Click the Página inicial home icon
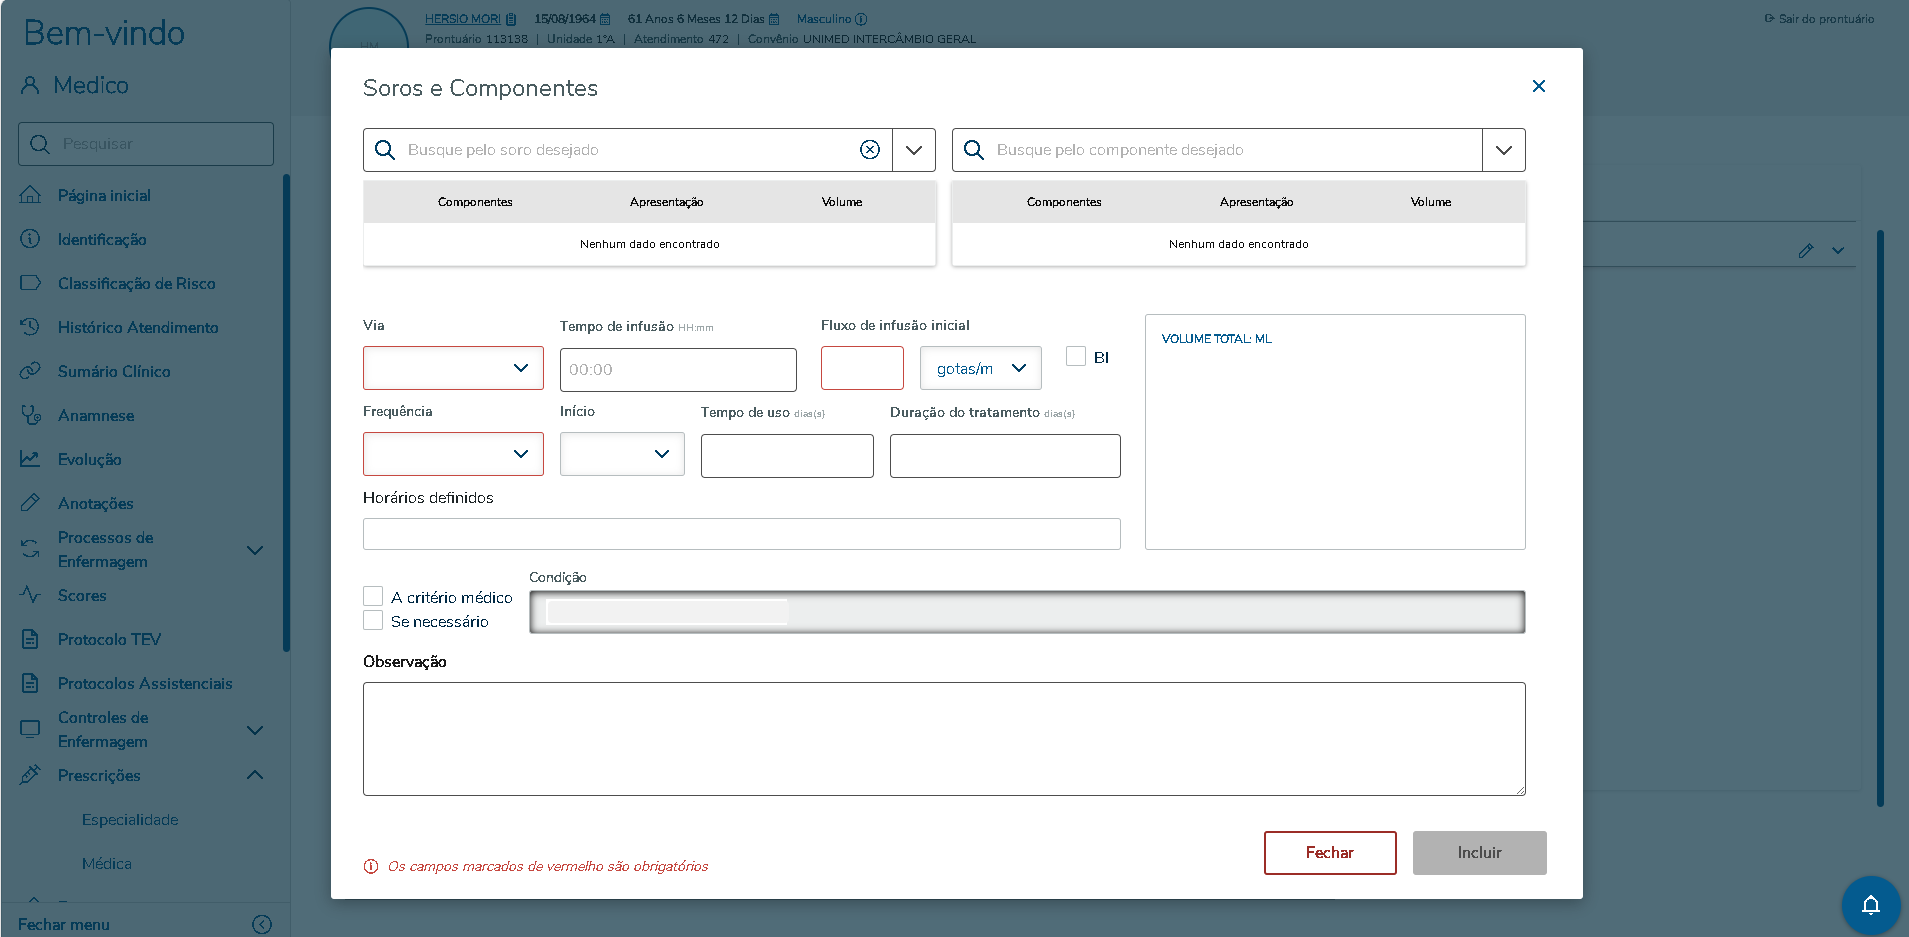This screenshot has height=937, width=1909. pyautogui.click(x=31, y=195)
